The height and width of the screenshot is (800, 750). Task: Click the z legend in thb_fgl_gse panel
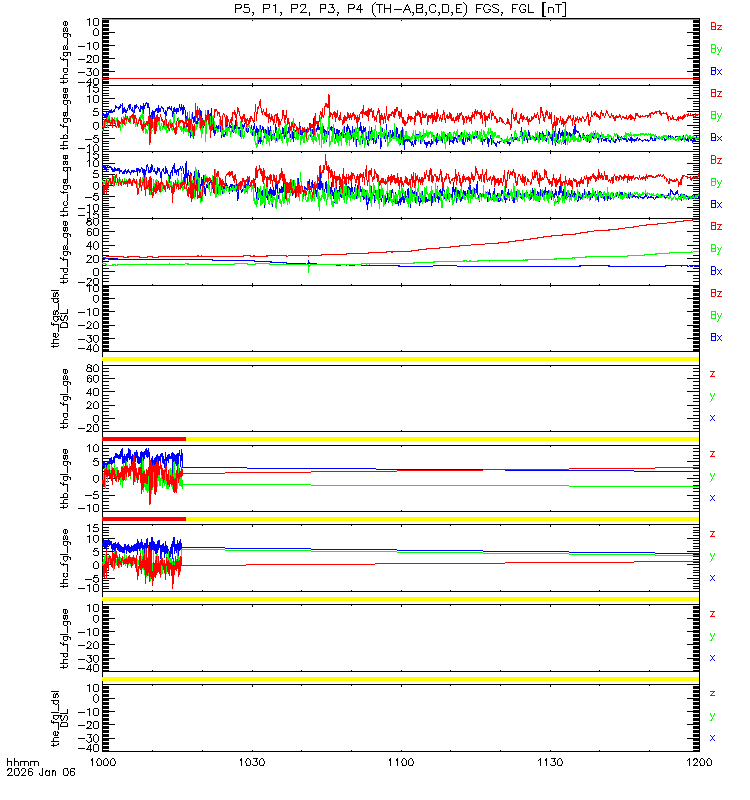(x=712, y=455)
